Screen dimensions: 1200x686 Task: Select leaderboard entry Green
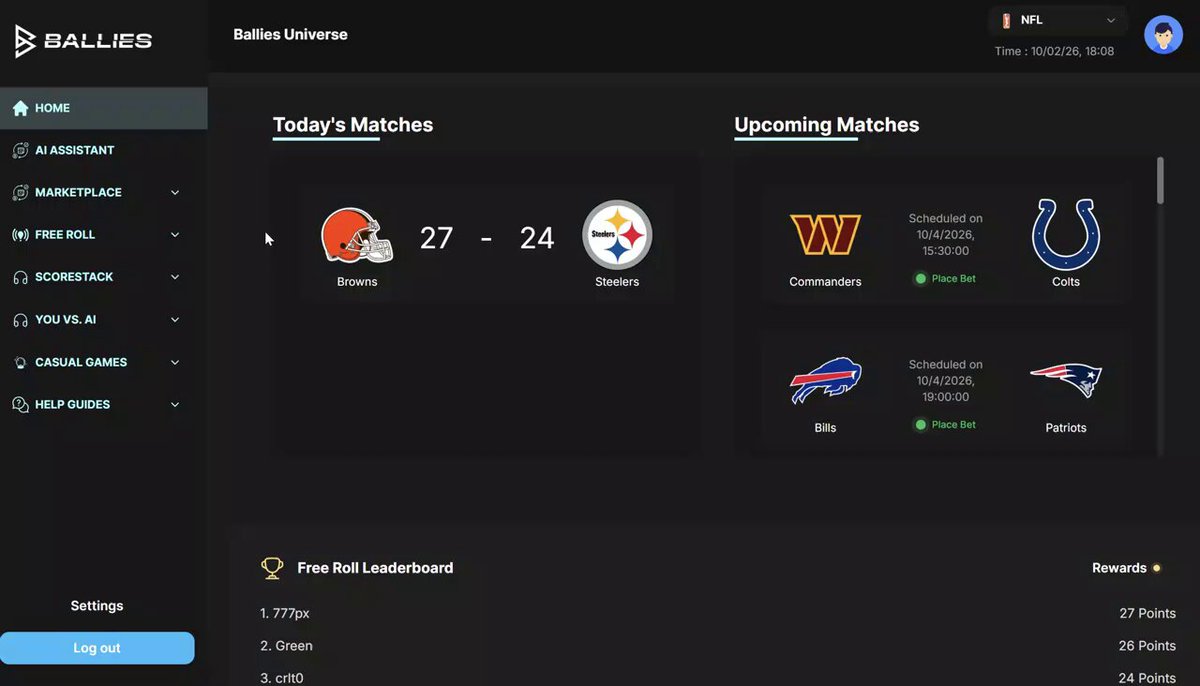click(x=286, y=646)
